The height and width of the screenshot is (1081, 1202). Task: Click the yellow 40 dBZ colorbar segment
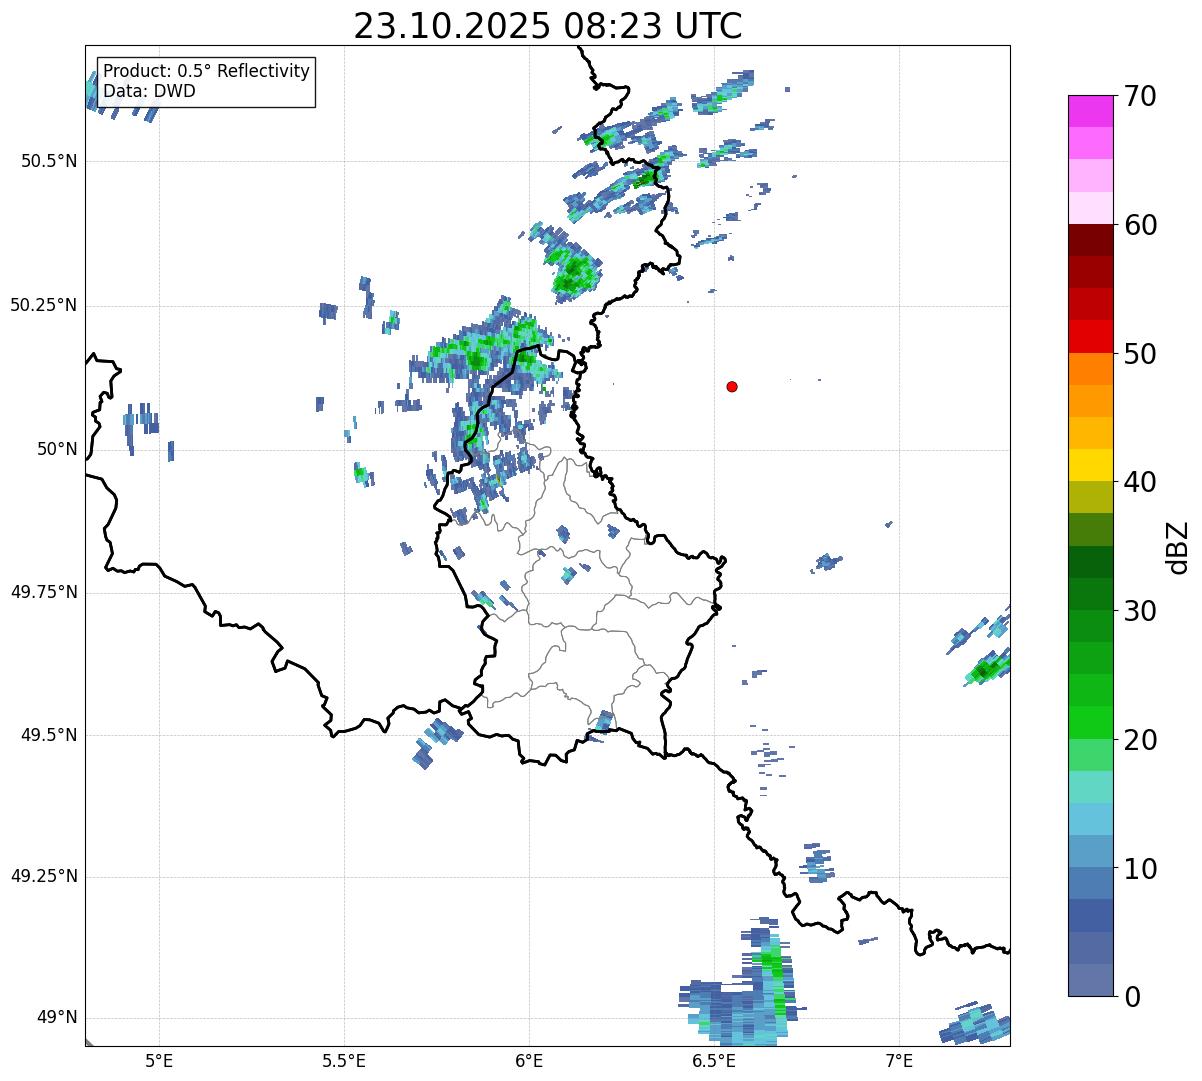[x=1090, y=465]
